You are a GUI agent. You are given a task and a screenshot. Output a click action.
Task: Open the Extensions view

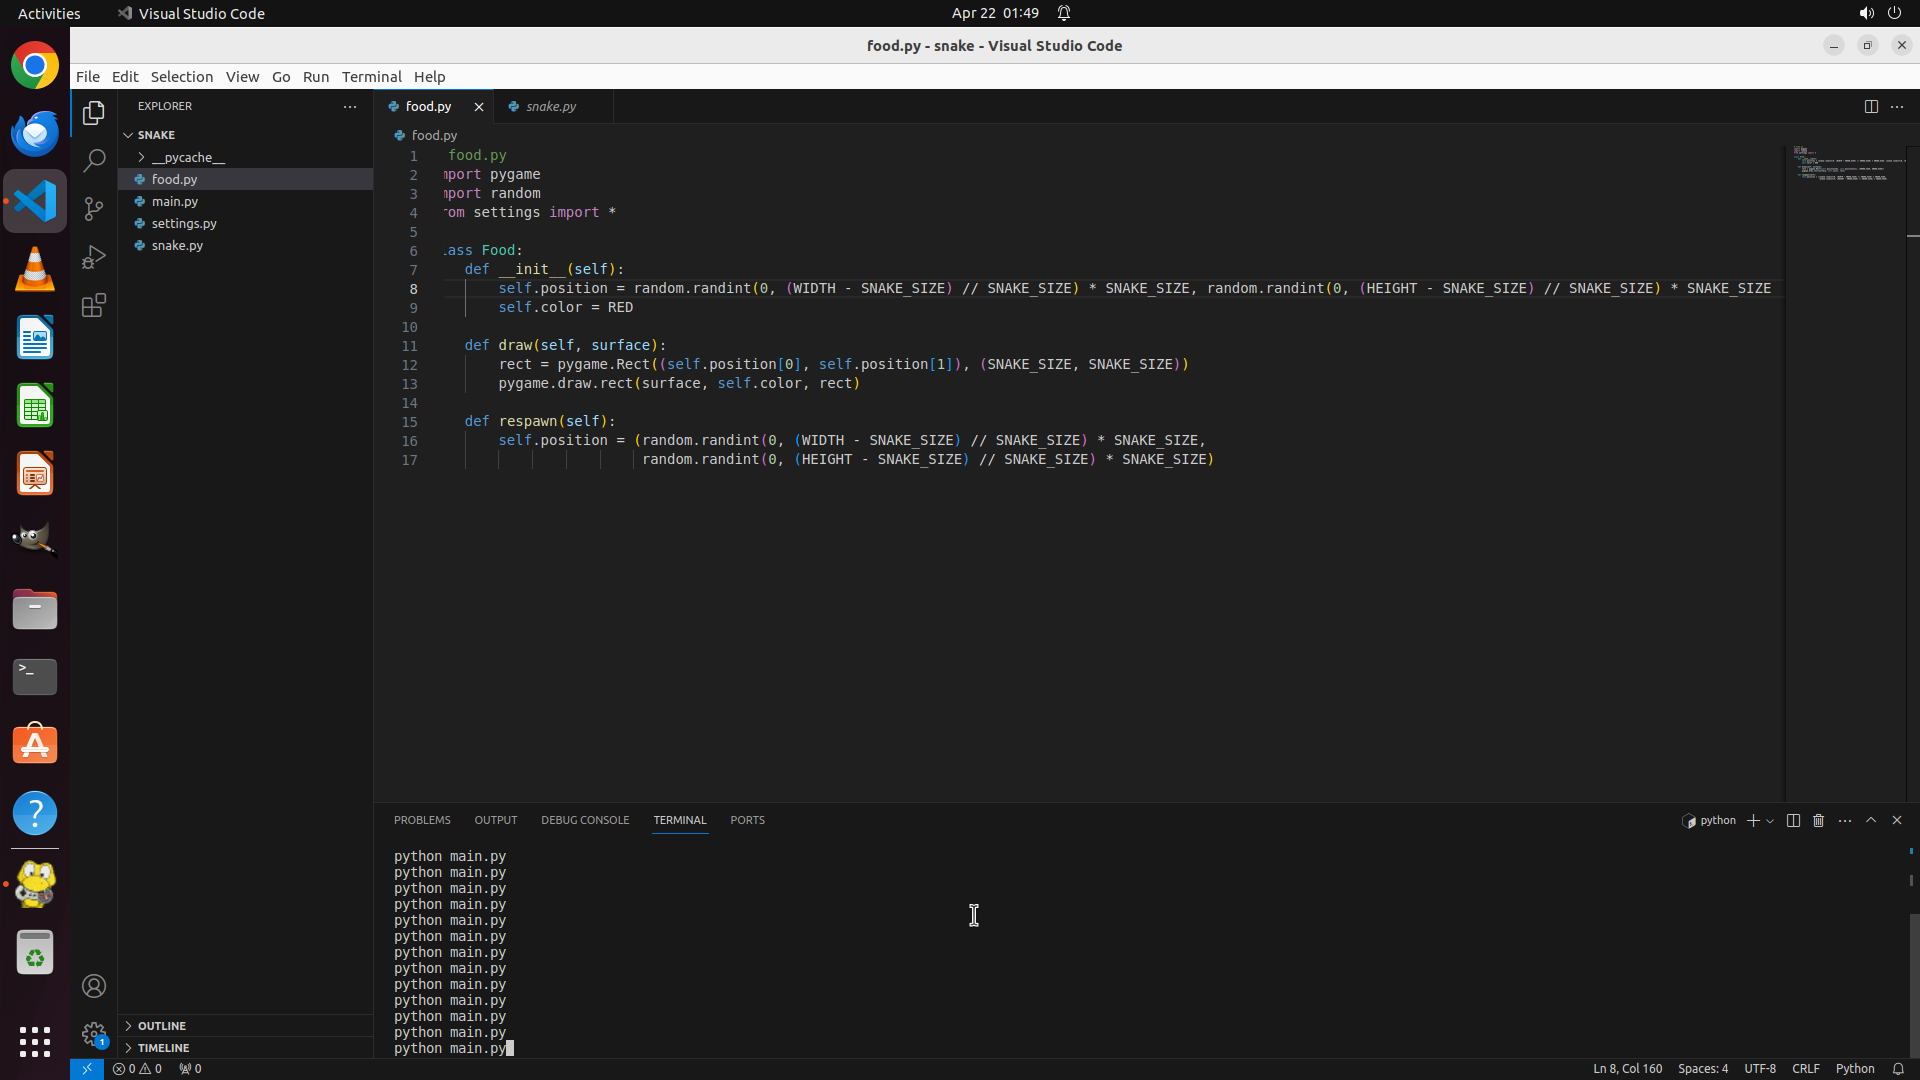coord(94,305)
